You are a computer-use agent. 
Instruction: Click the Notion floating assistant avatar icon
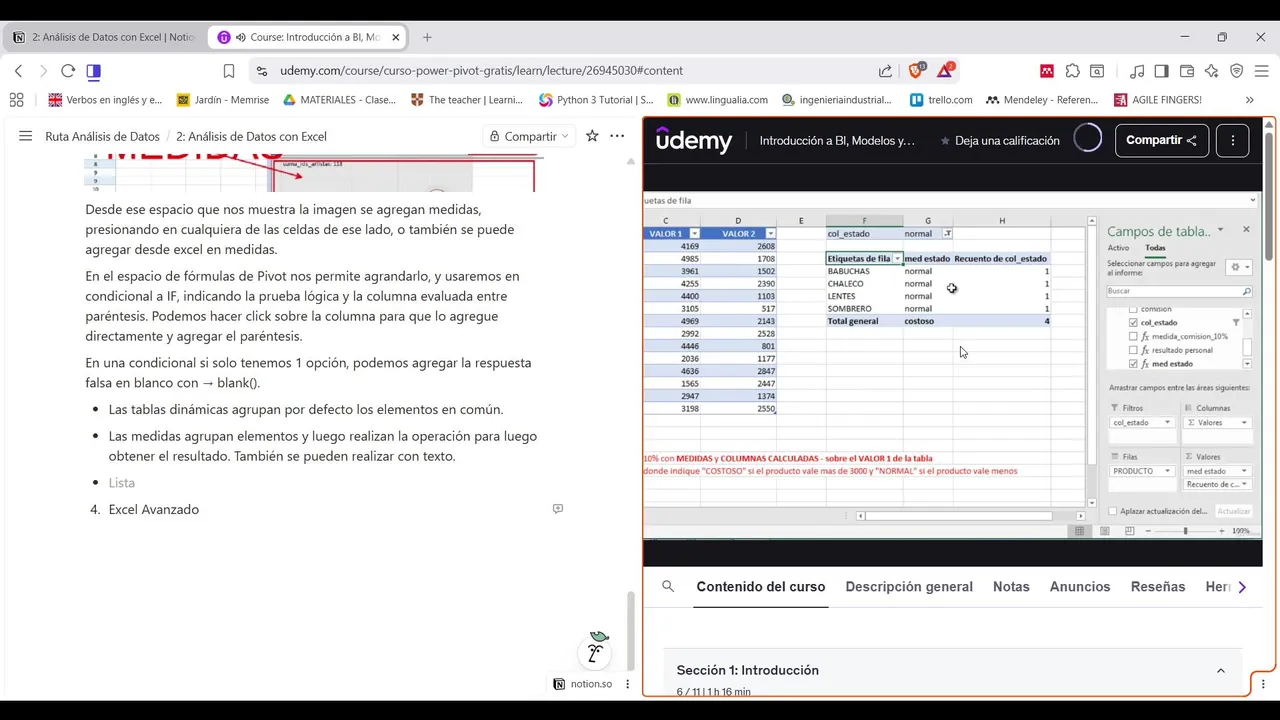595,651
